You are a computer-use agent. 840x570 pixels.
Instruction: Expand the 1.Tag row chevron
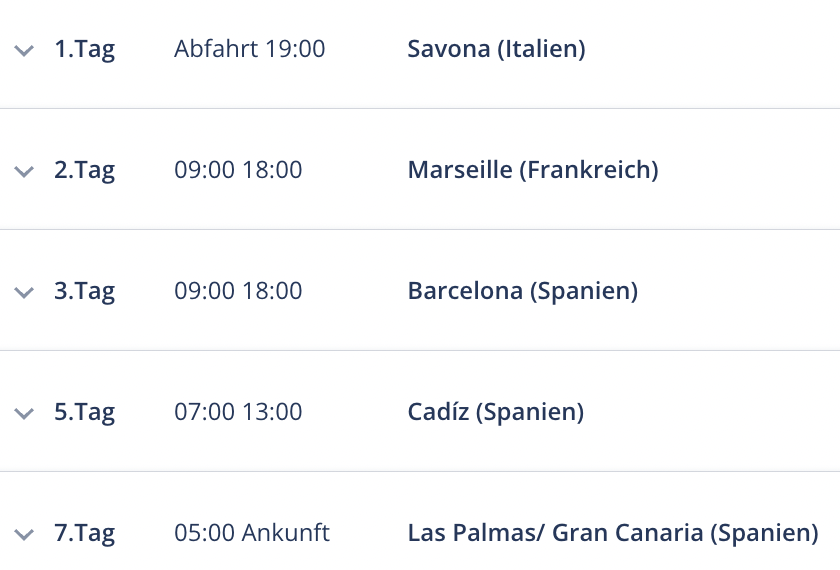point(24,51)
